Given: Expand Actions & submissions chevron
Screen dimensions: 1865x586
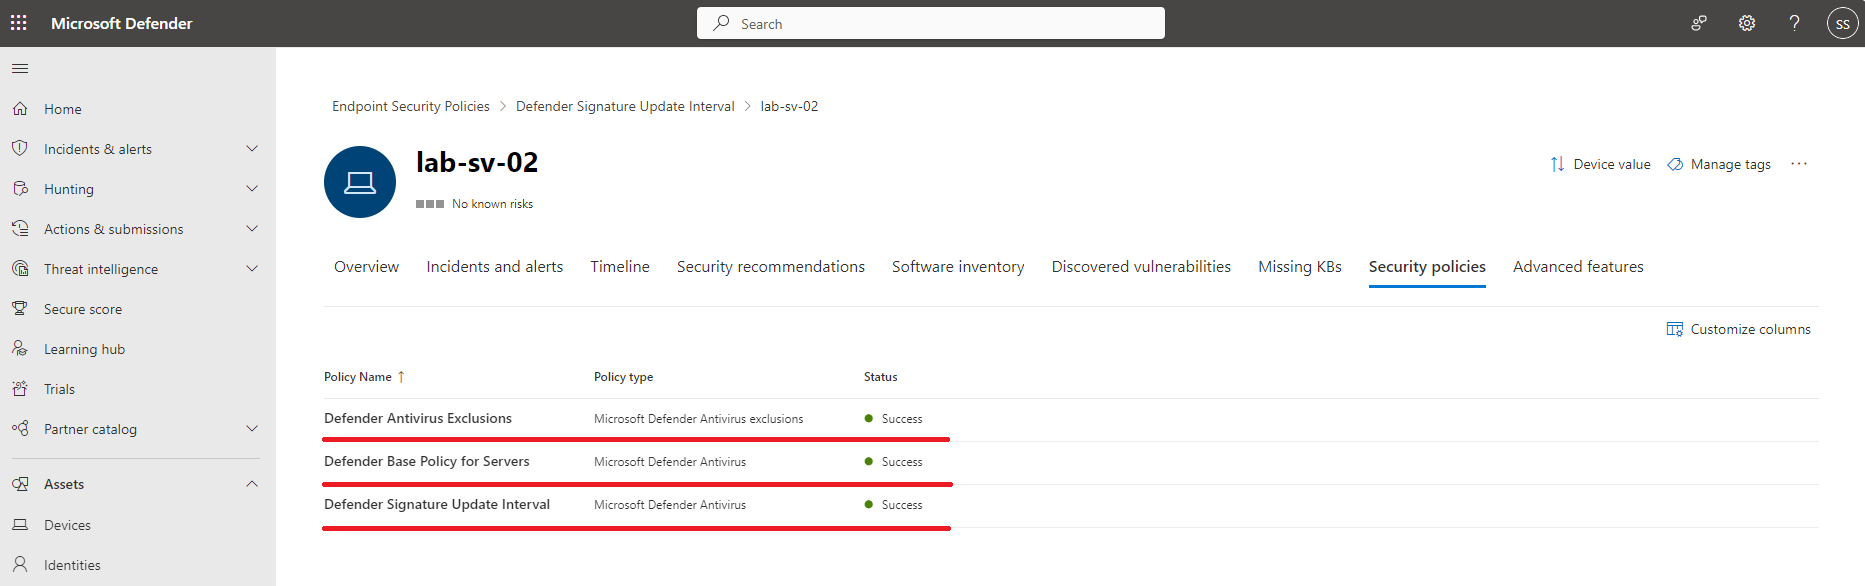Looking at the screenshot, I should click(x=252, y=228).
